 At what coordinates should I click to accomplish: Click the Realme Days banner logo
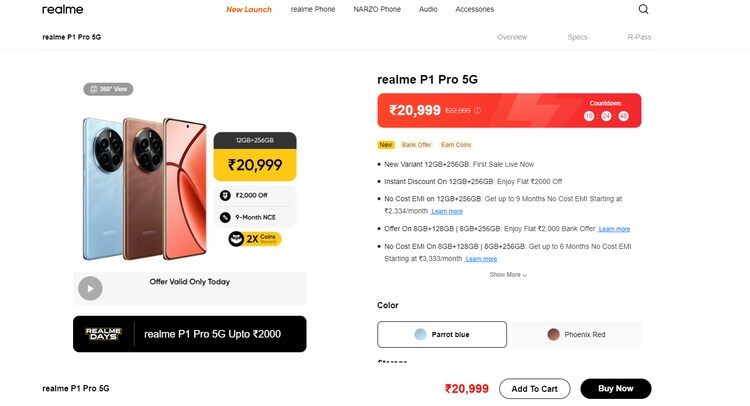[103, 334]
